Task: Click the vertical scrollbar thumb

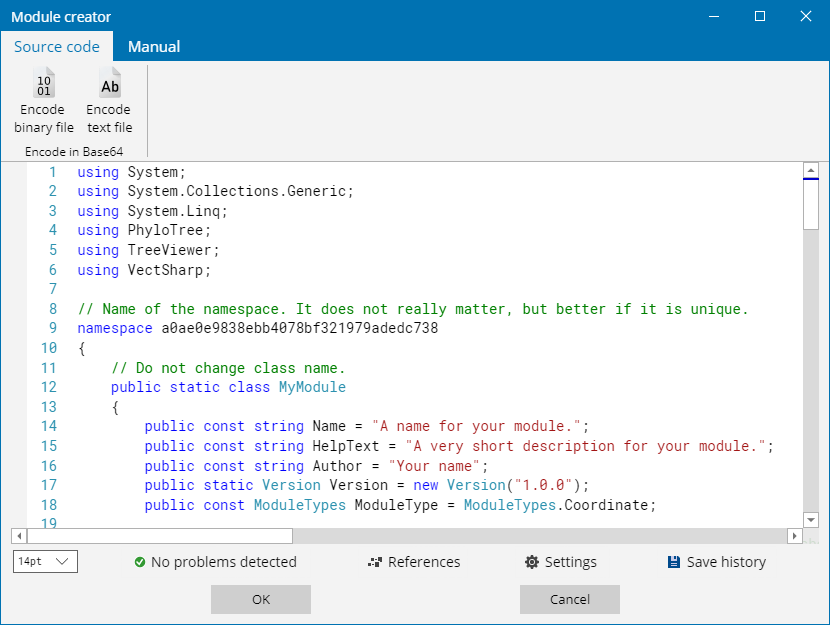Action: pos(811,205)
